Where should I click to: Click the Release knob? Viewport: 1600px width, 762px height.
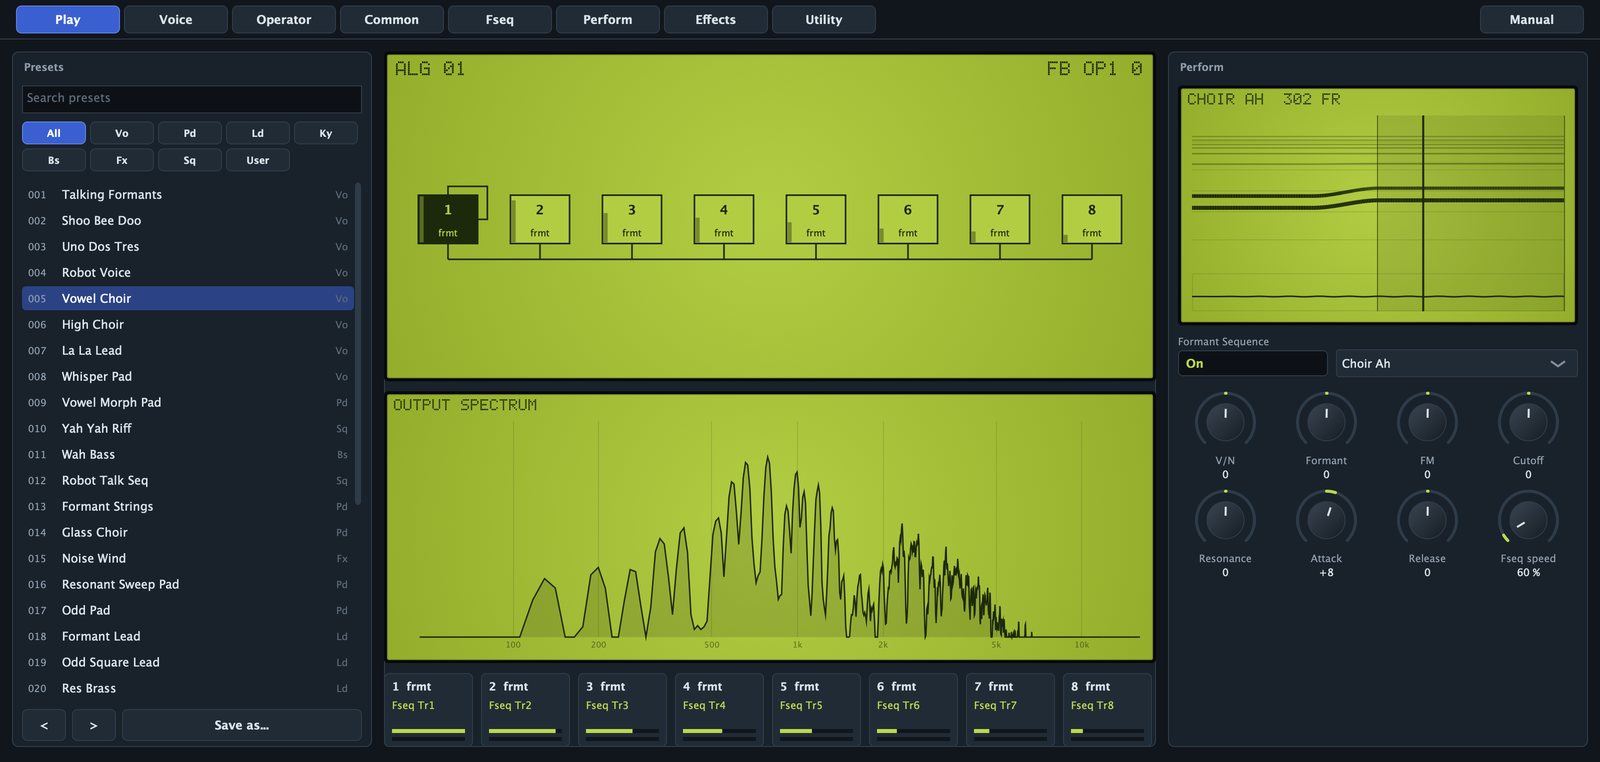[1427, 519]
